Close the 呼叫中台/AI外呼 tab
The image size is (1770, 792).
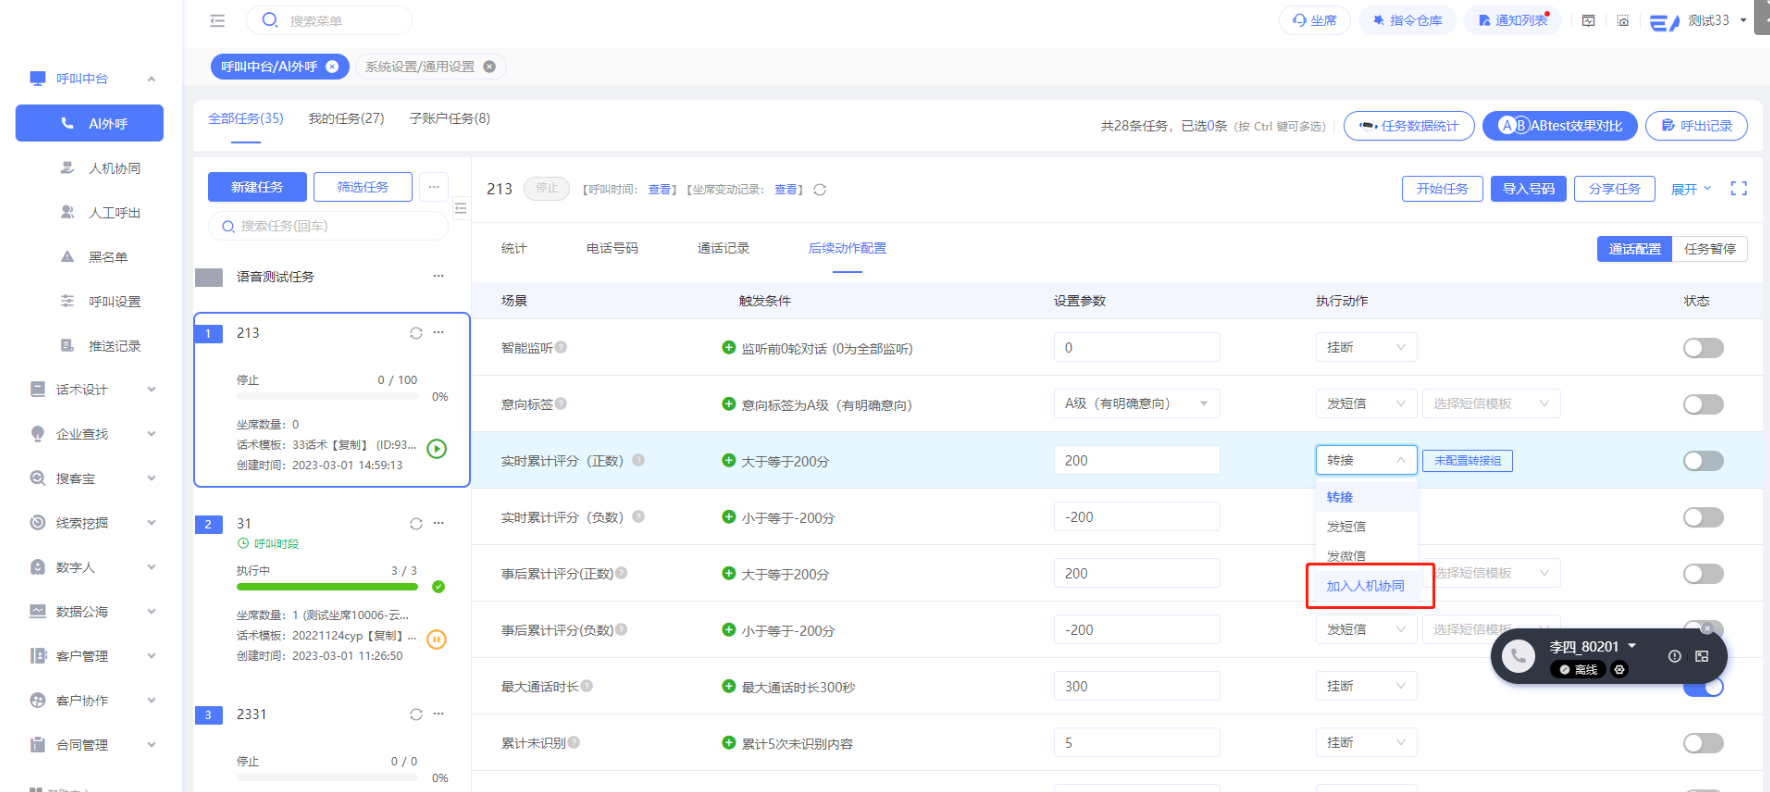333,67
